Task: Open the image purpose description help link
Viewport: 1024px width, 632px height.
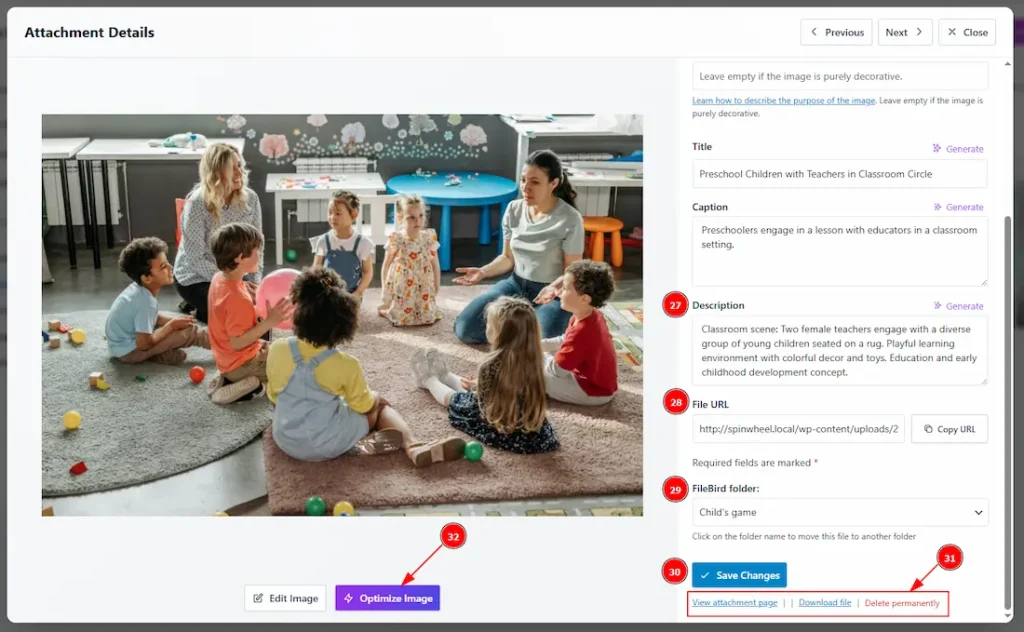Action: (783, 101)
